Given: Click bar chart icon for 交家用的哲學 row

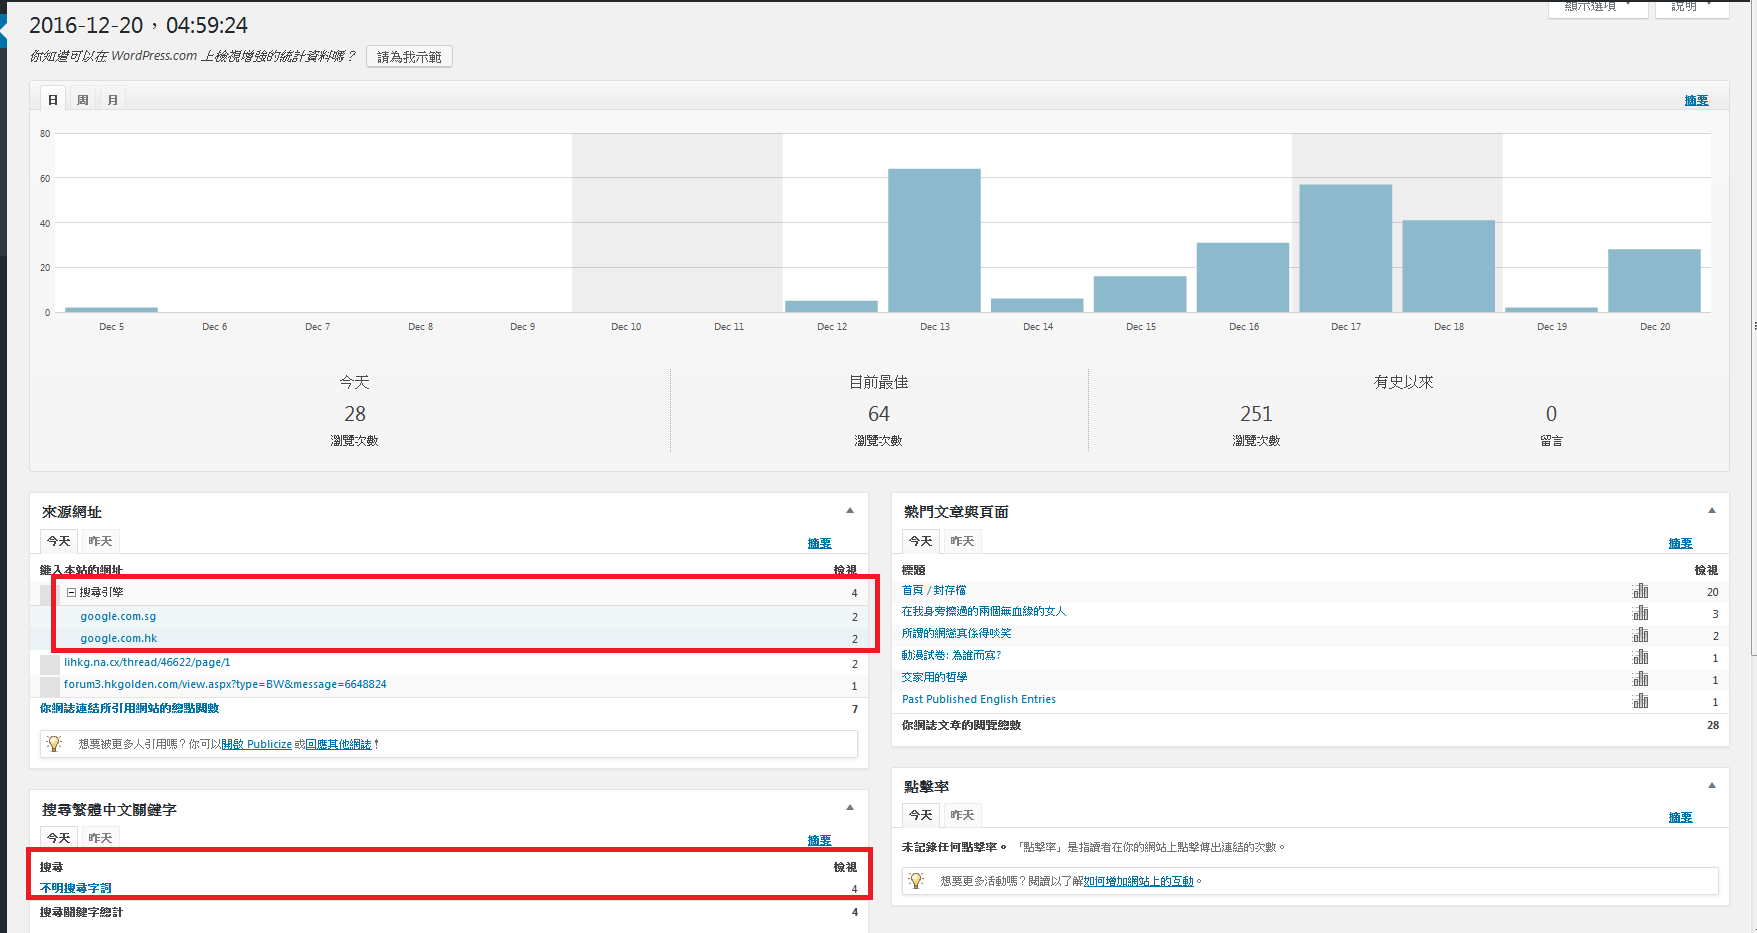Looking at the screenshot, I should pos(1640,679).
